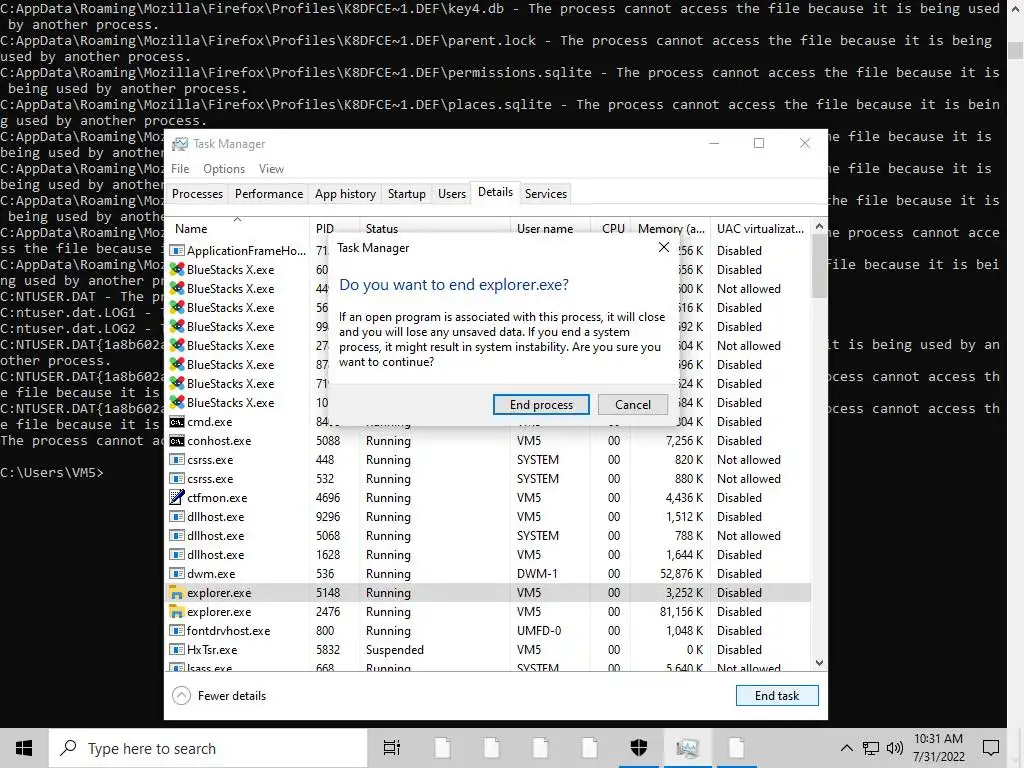Click the ctfmon.exe pen icon

pos(176,497)
